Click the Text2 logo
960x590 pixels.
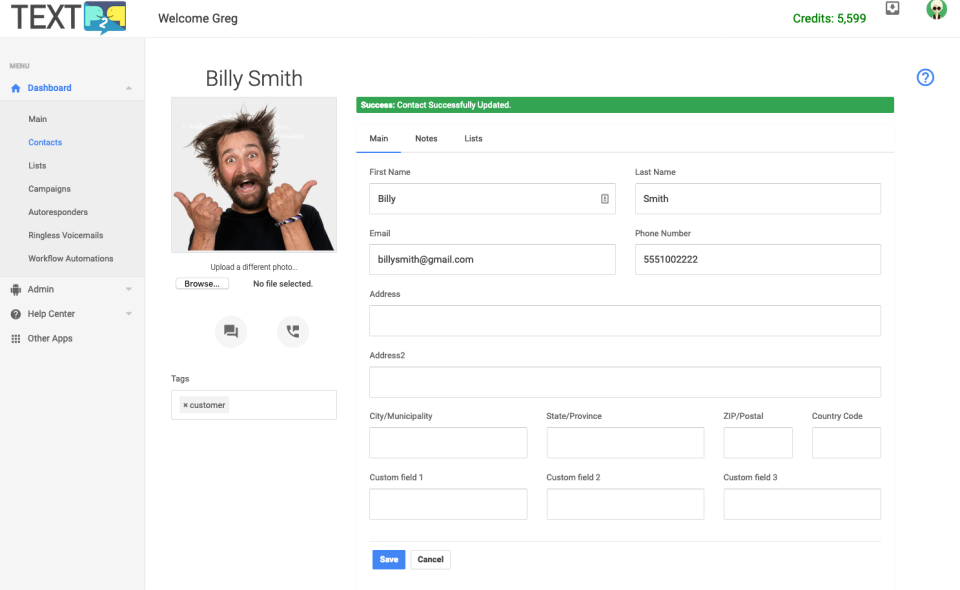point(69,17)
